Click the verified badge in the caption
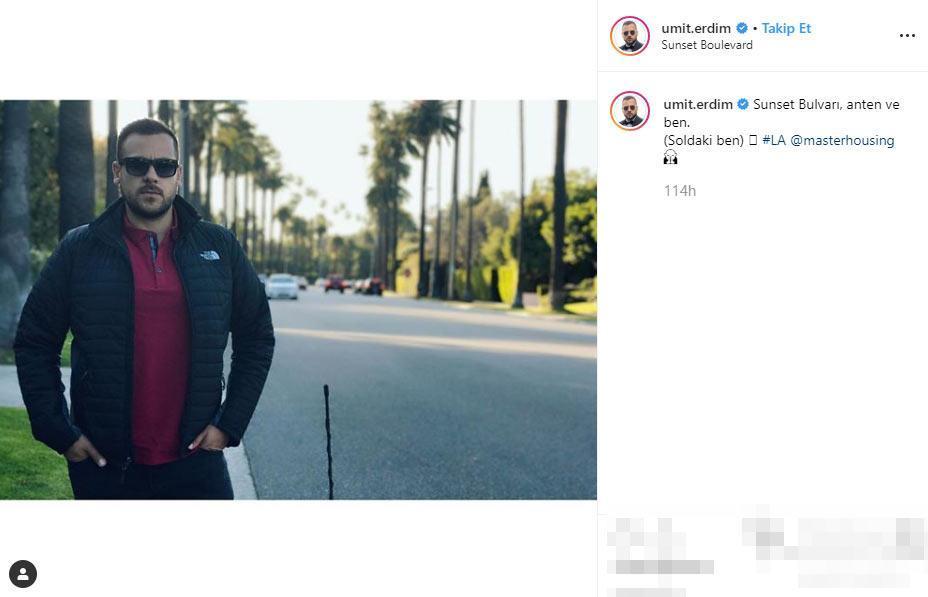 tap(743, 104)
